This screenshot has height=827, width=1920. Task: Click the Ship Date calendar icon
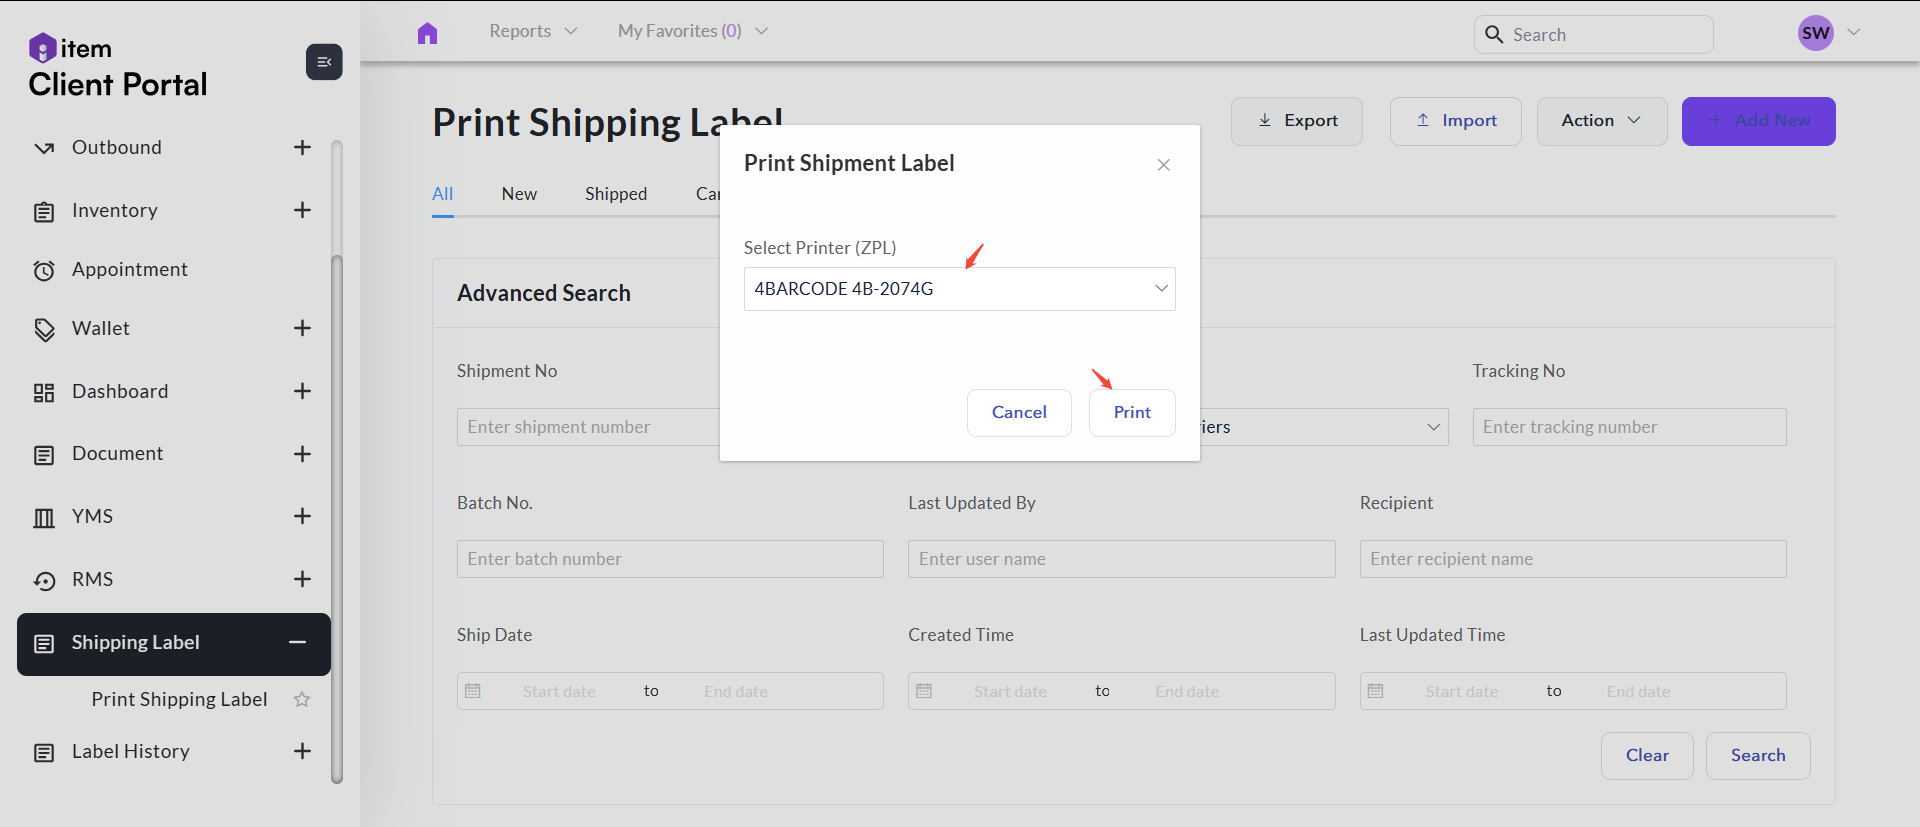tap(474, 691)
